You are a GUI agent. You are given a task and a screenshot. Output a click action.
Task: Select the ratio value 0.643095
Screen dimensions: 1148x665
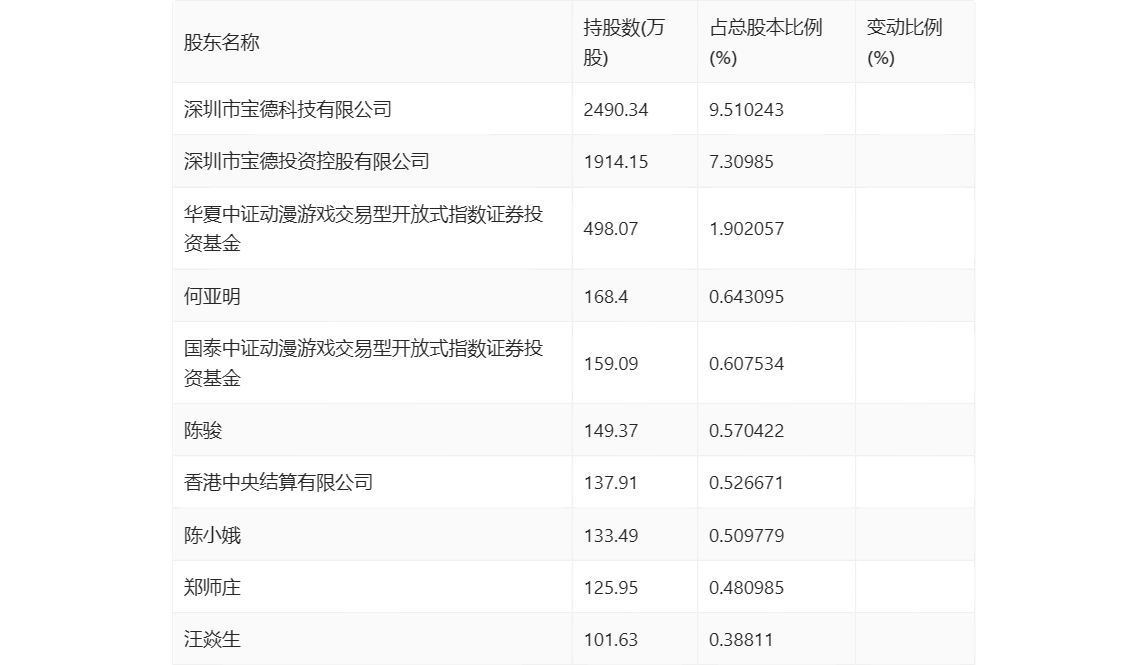click(746, 297)
